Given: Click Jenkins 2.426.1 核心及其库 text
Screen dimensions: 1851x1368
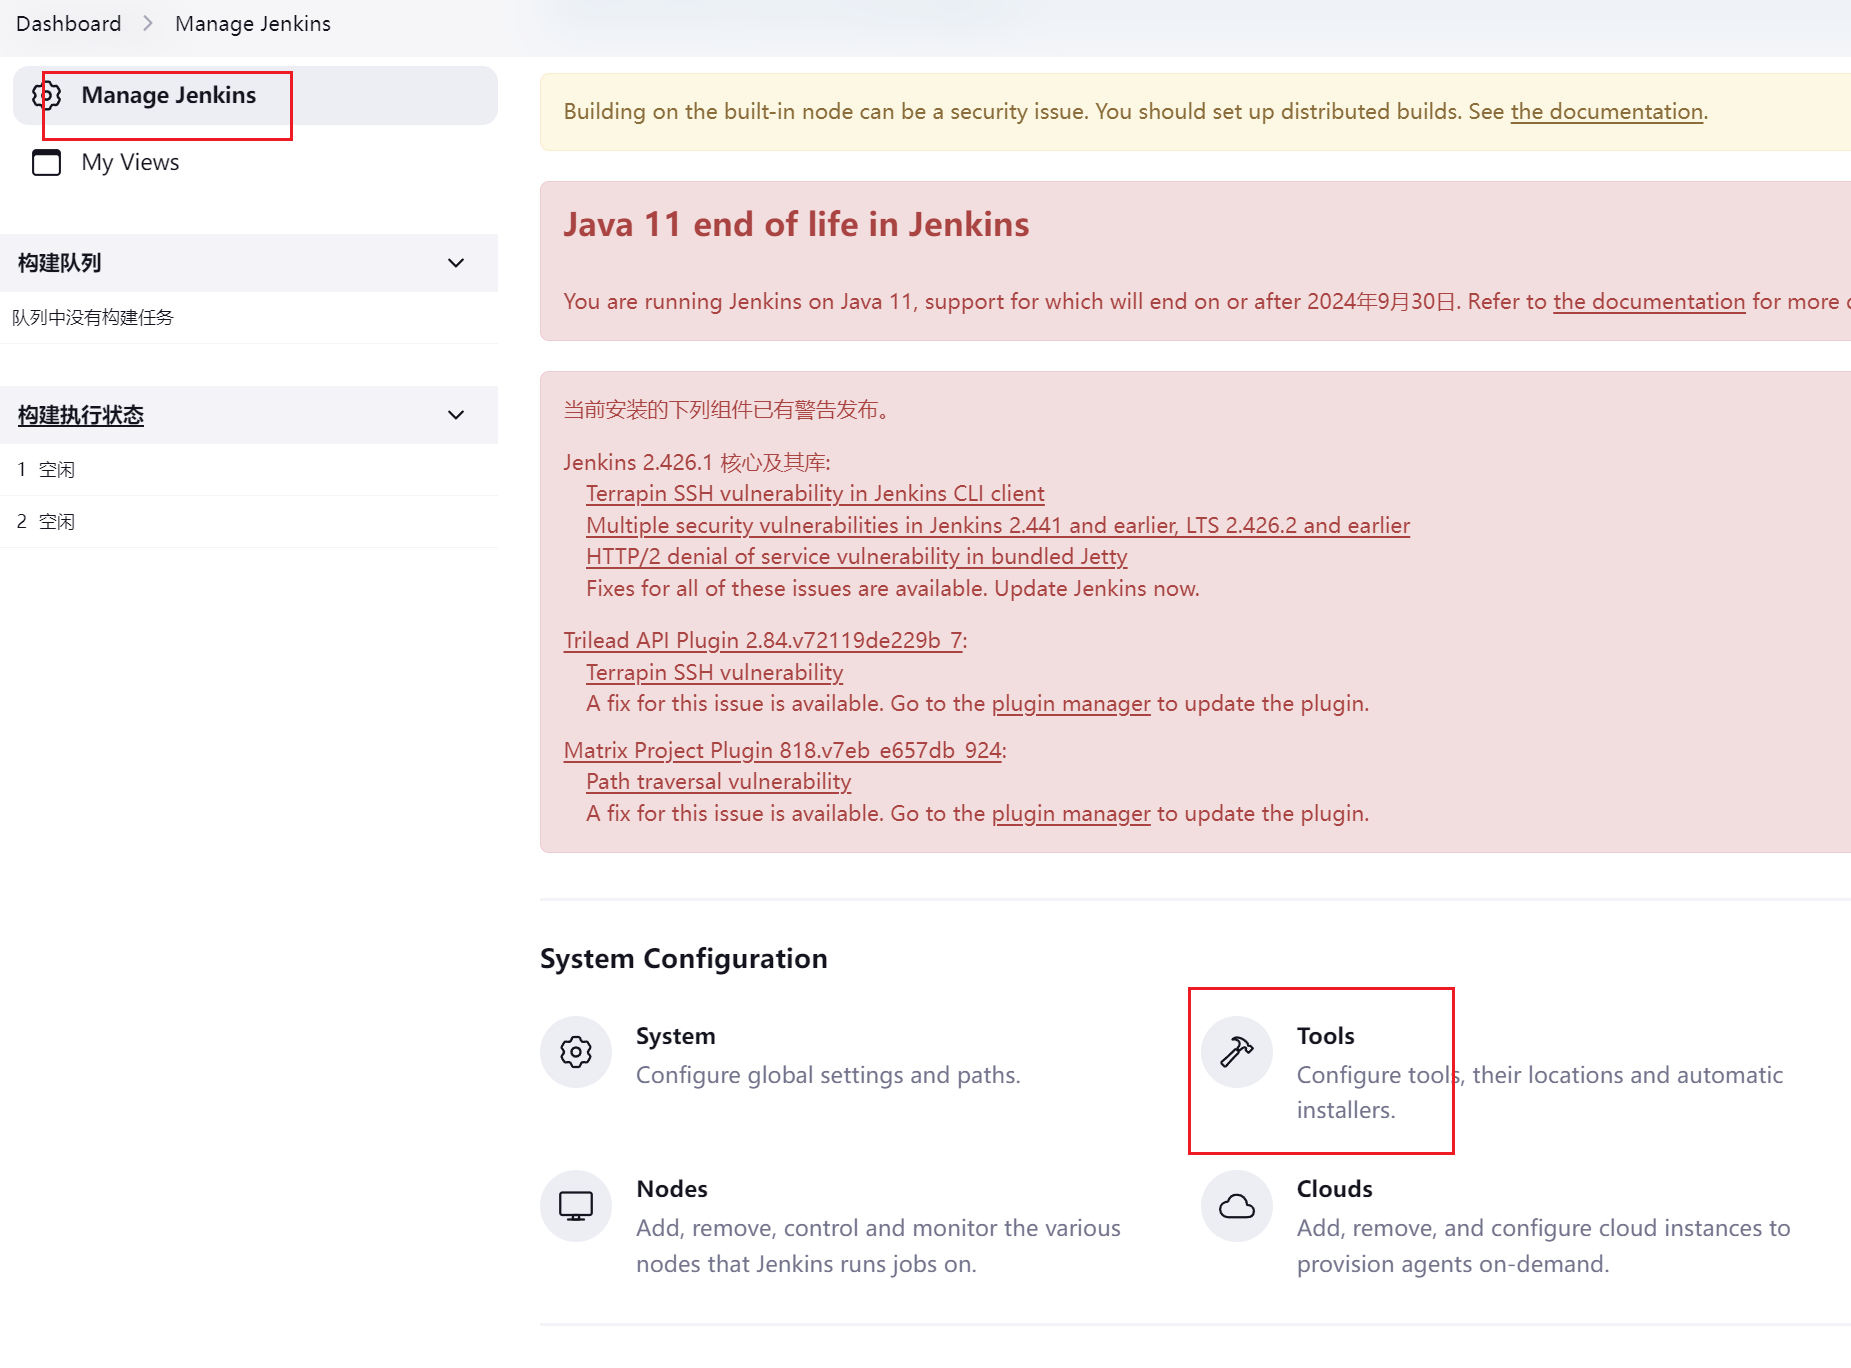Looking at the screenshot, I should [697, 462].
